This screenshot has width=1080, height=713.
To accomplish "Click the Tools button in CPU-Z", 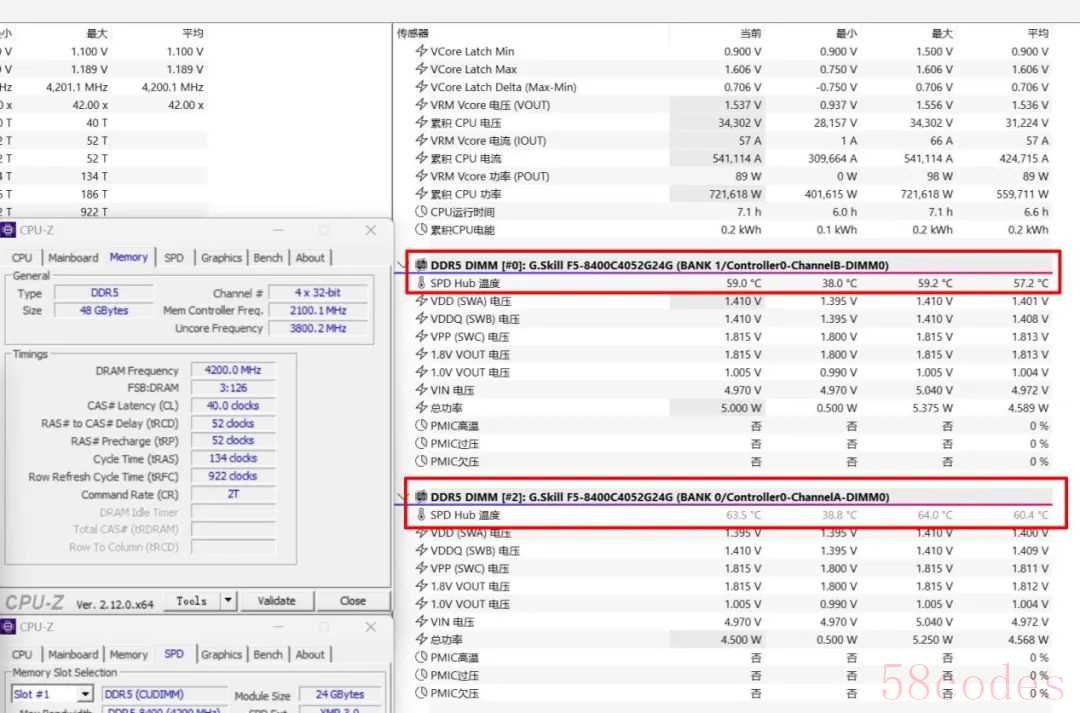I will 191,601.
